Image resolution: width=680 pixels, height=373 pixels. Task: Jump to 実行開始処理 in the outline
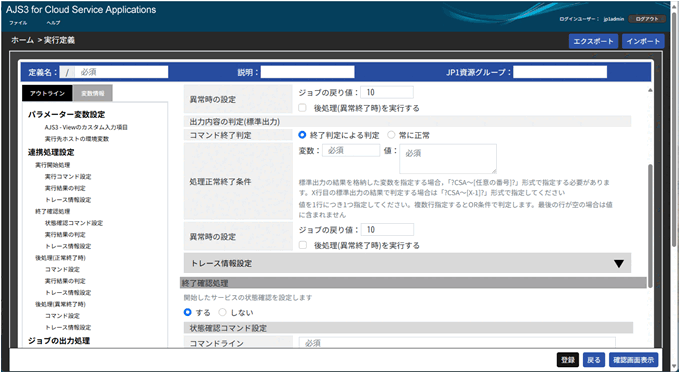(x=52, y=165)
